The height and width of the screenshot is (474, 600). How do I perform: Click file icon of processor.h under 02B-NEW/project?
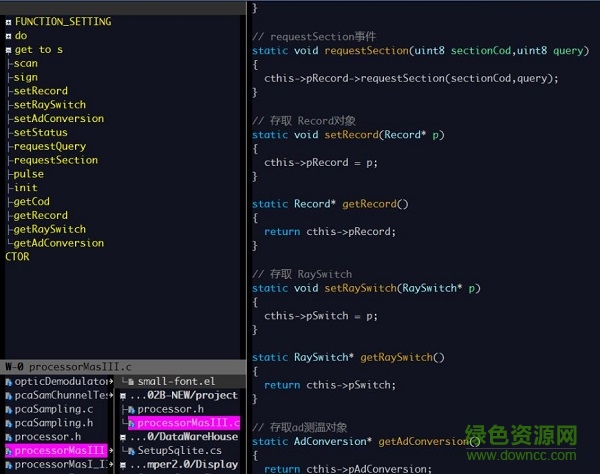click(x=132, y=410)
